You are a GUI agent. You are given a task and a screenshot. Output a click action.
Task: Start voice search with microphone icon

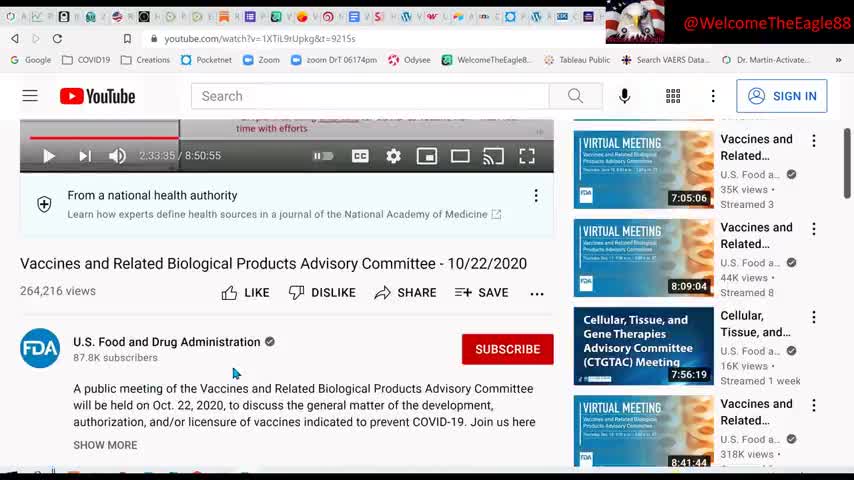click(x=624, y=96)
